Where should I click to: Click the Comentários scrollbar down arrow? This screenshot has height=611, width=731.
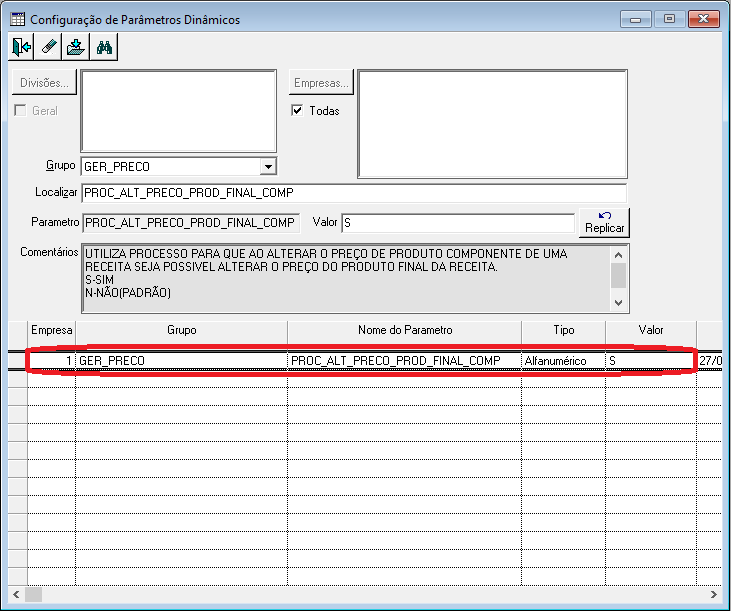619,302
